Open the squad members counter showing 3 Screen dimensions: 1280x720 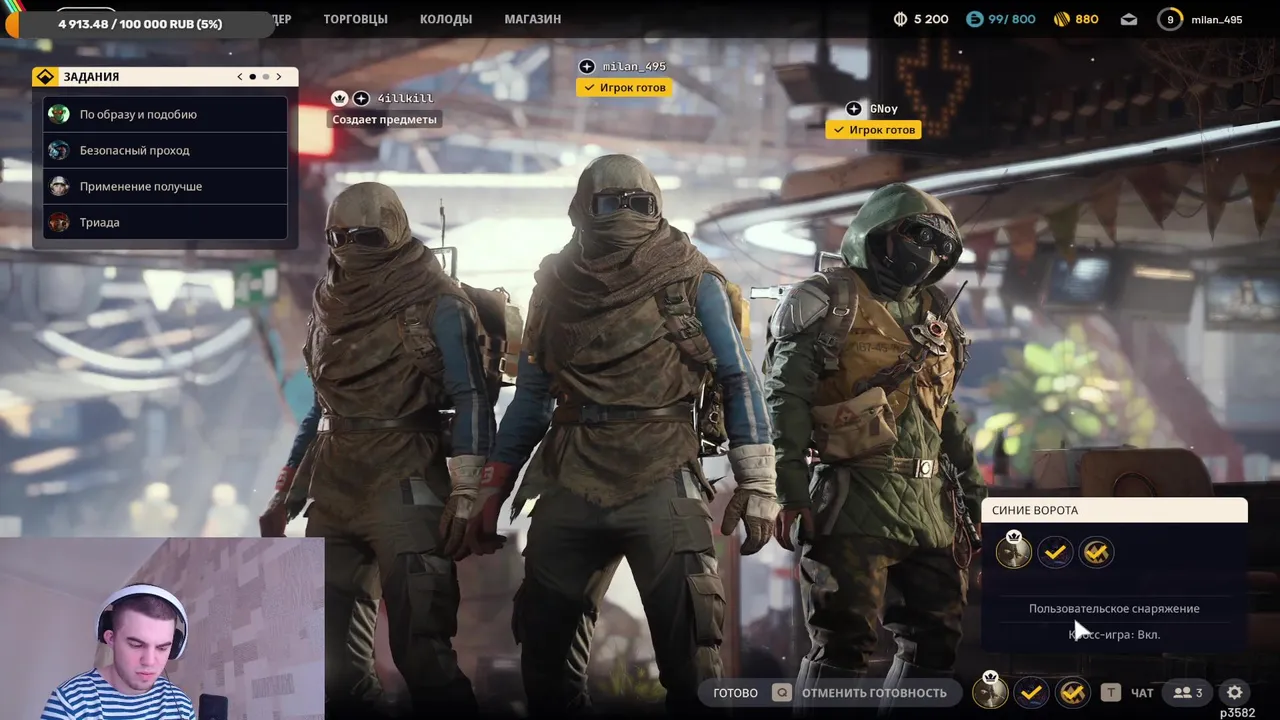click(1187, 692)
